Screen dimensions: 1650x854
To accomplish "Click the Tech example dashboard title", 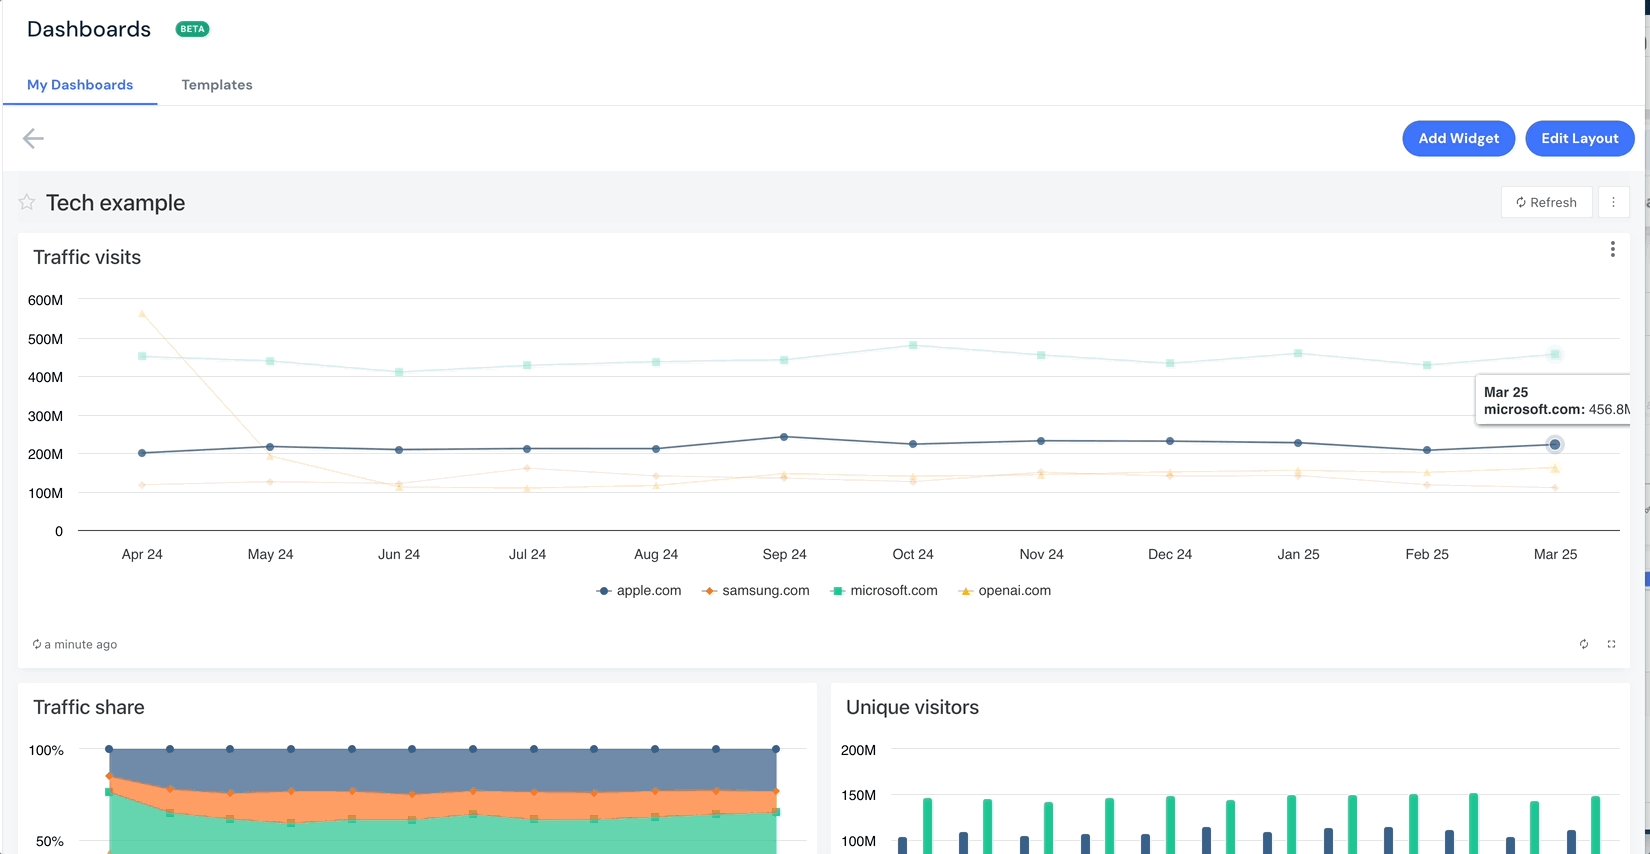I will point(115,203).
